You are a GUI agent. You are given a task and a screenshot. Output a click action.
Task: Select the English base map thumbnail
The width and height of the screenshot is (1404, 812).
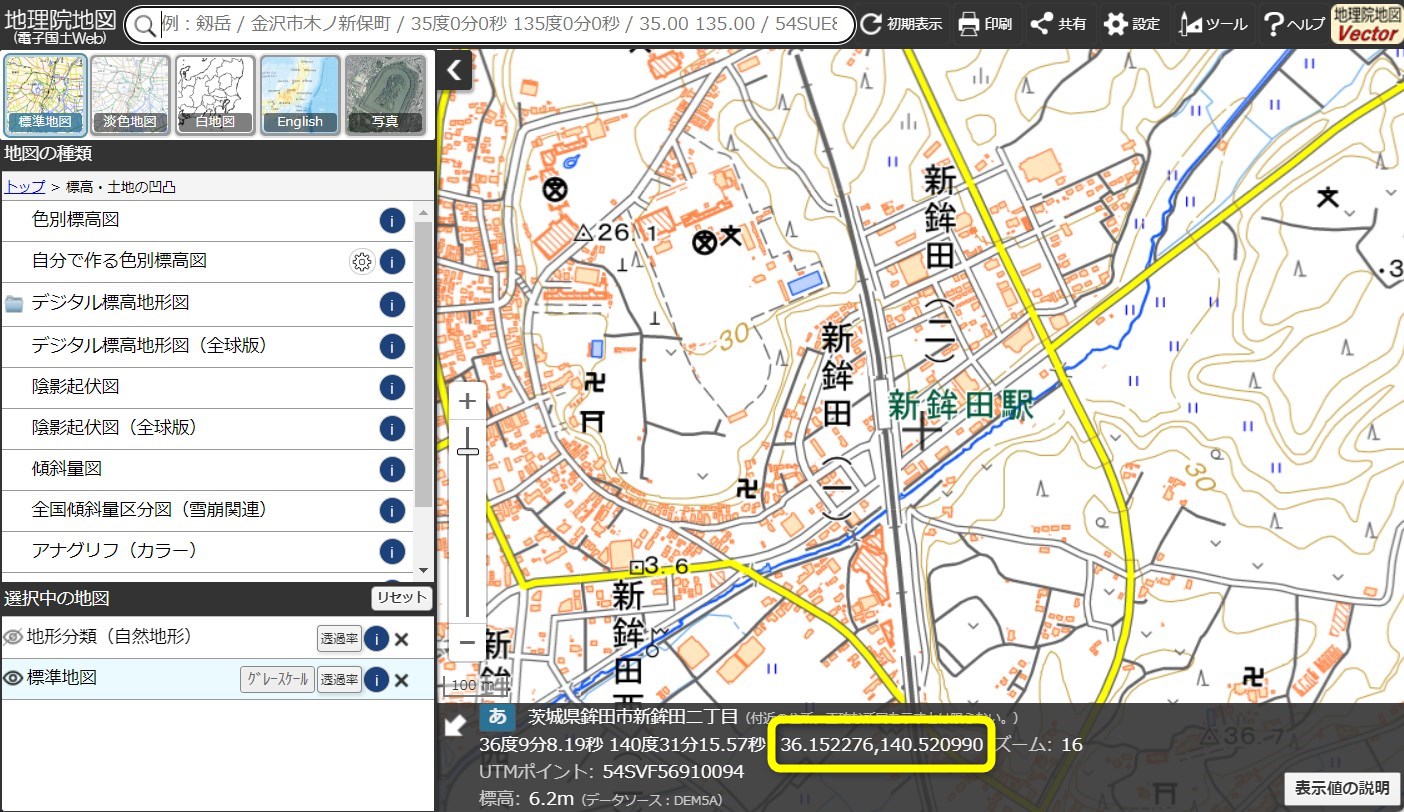click(x=300, y=95)
